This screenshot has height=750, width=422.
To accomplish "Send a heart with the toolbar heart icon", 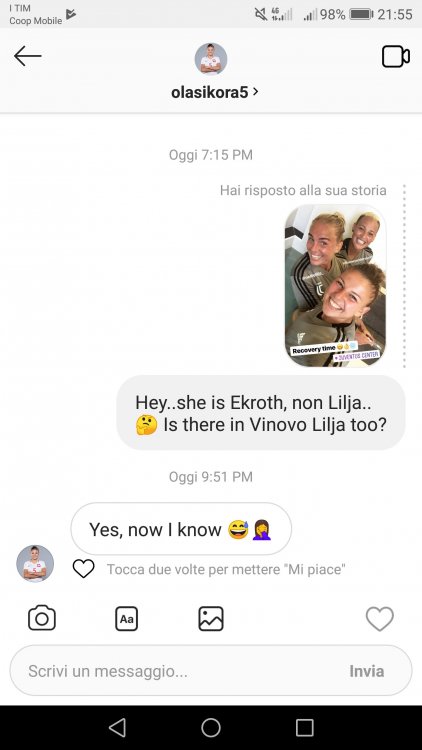I will 380,618.
